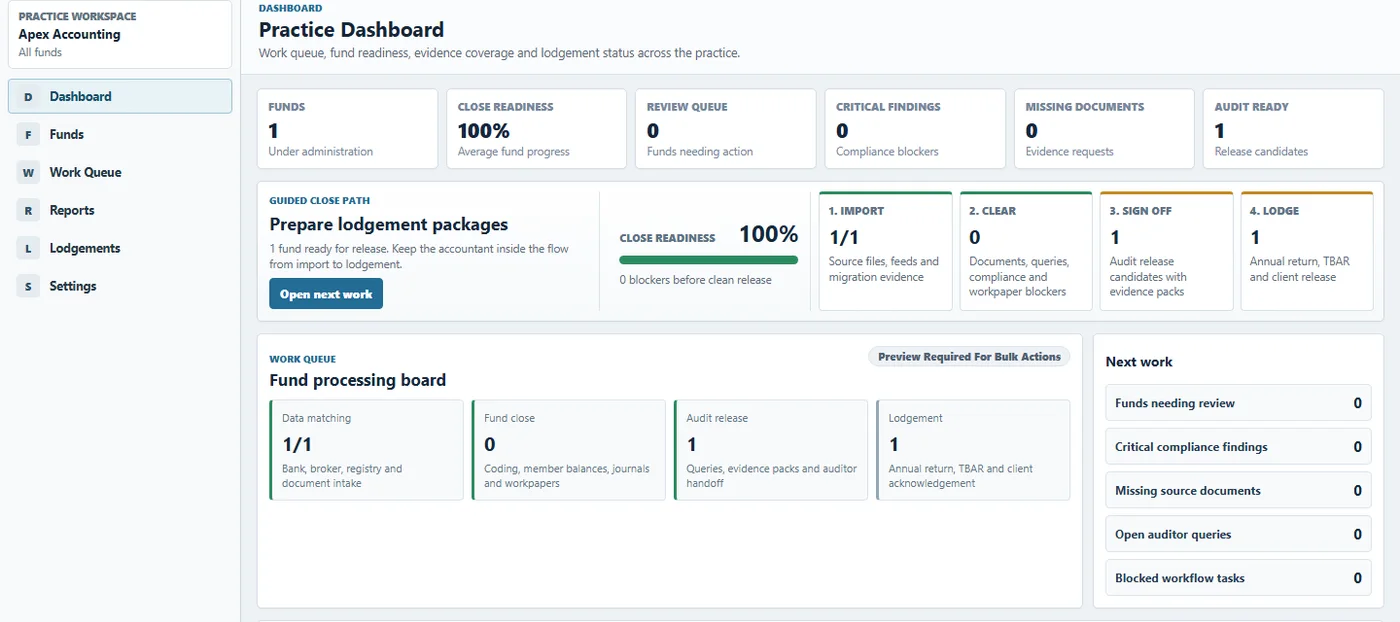Image resolution: width=1400 pixels, height=622 pixels.
Task: Open the Audit Ready summary card
Action: (x=1293, y=129)
